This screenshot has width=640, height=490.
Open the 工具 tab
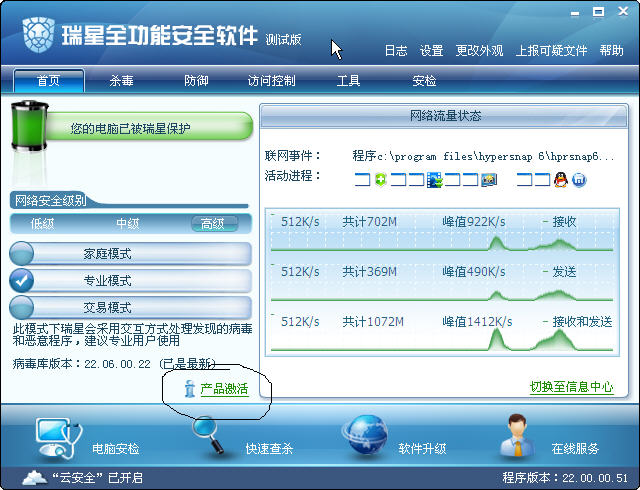tap(348, 80)
